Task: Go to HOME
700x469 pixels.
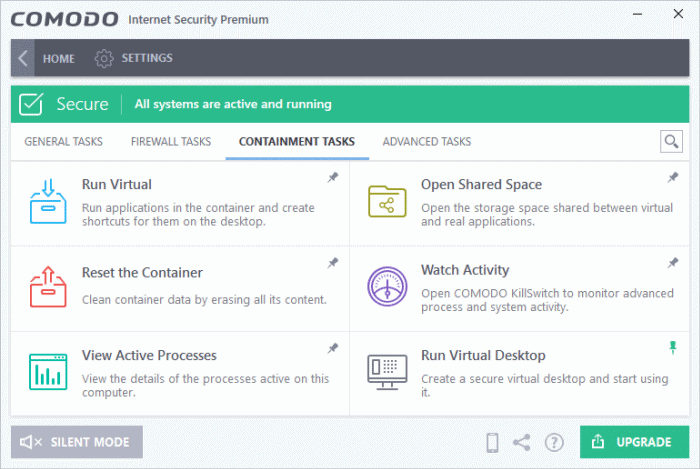Action: point(58,58)
